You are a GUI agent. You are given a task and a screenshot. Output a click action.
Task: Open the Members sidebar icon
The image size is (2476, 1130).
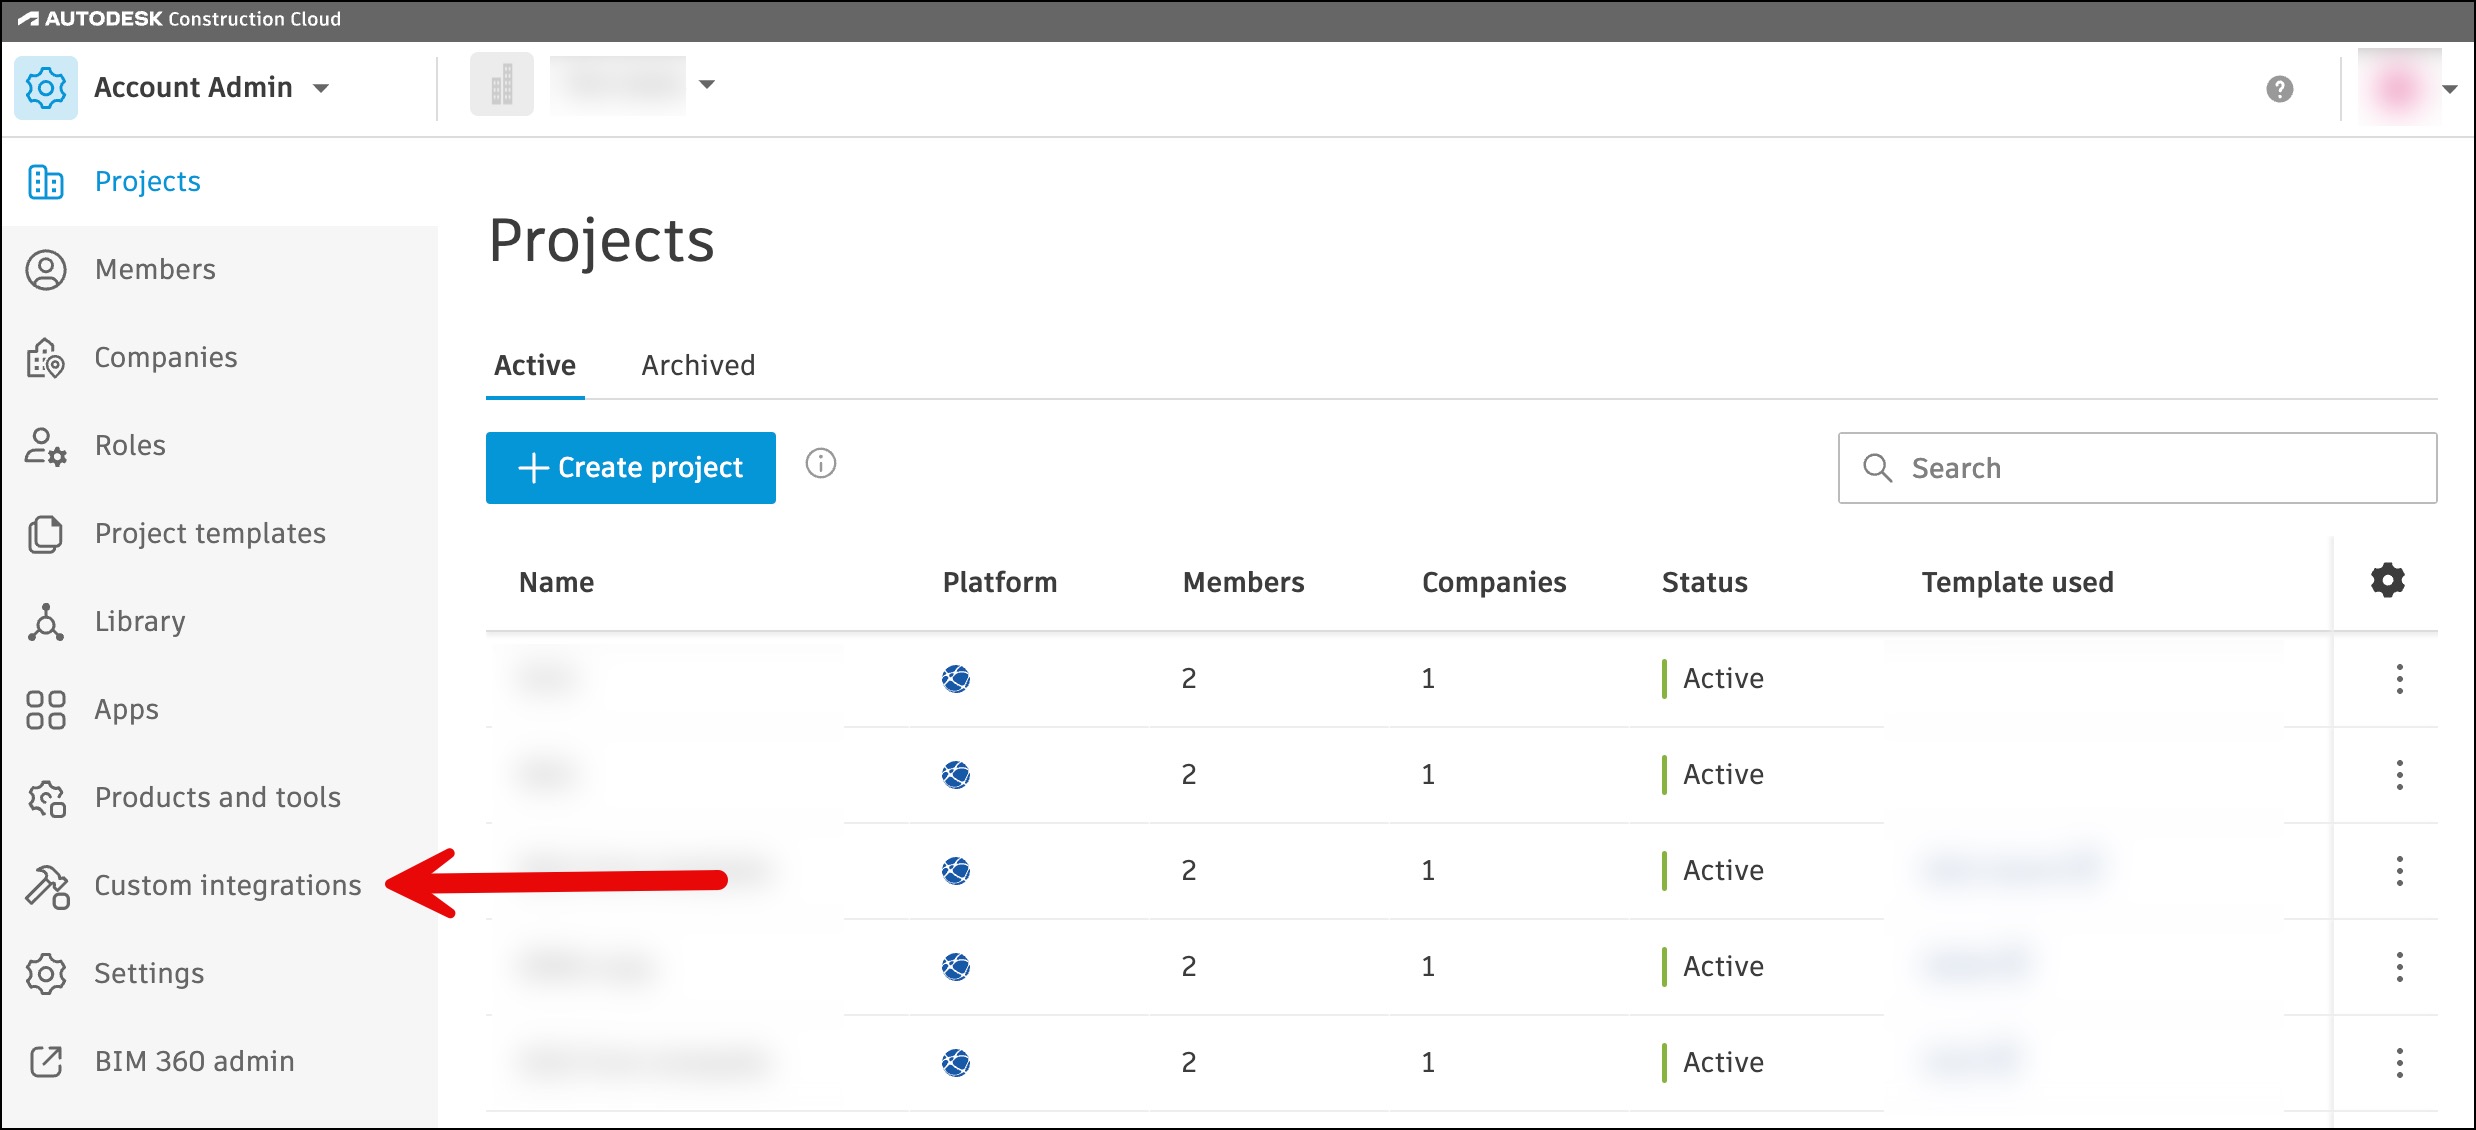46,270
